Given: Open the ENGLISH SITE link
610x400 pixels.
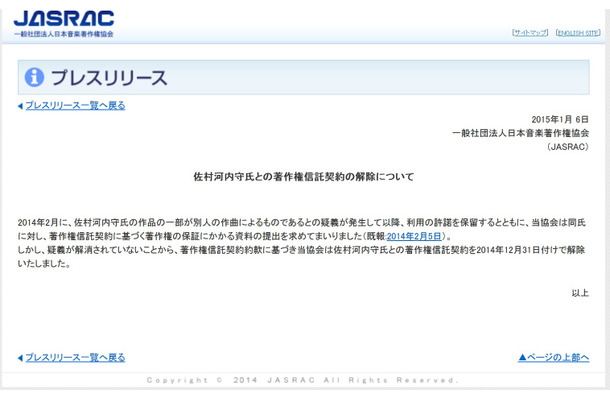Looking at the screenshot, I should (578, 33).
